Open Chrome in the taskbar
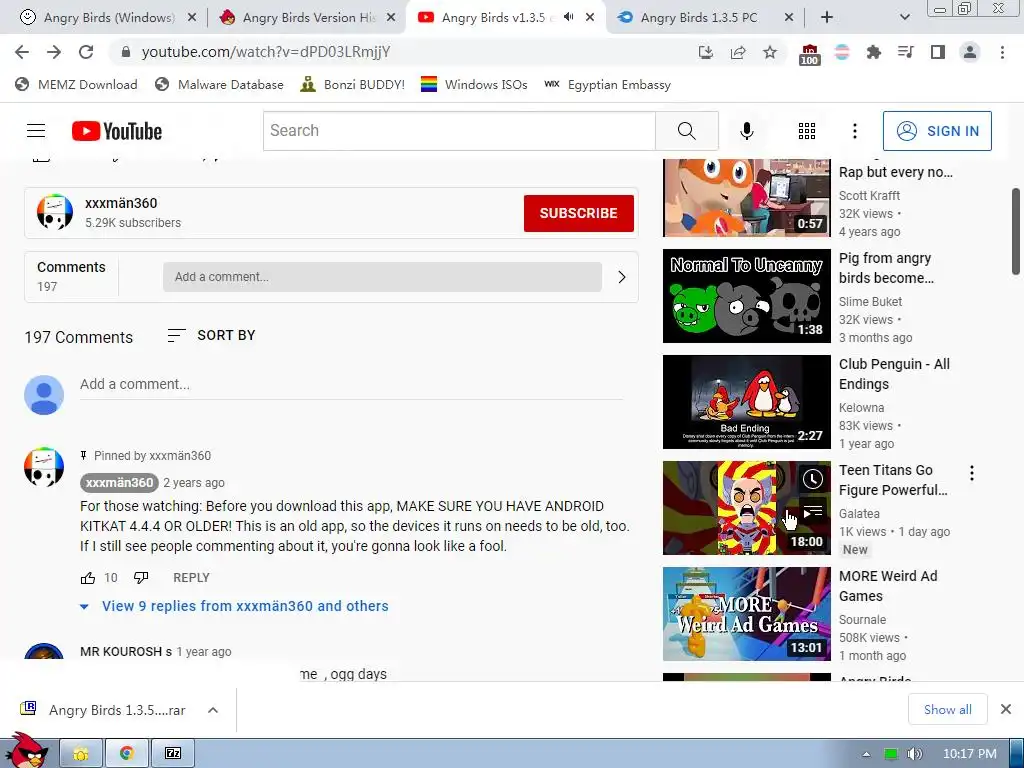 [x=127, y=753]
